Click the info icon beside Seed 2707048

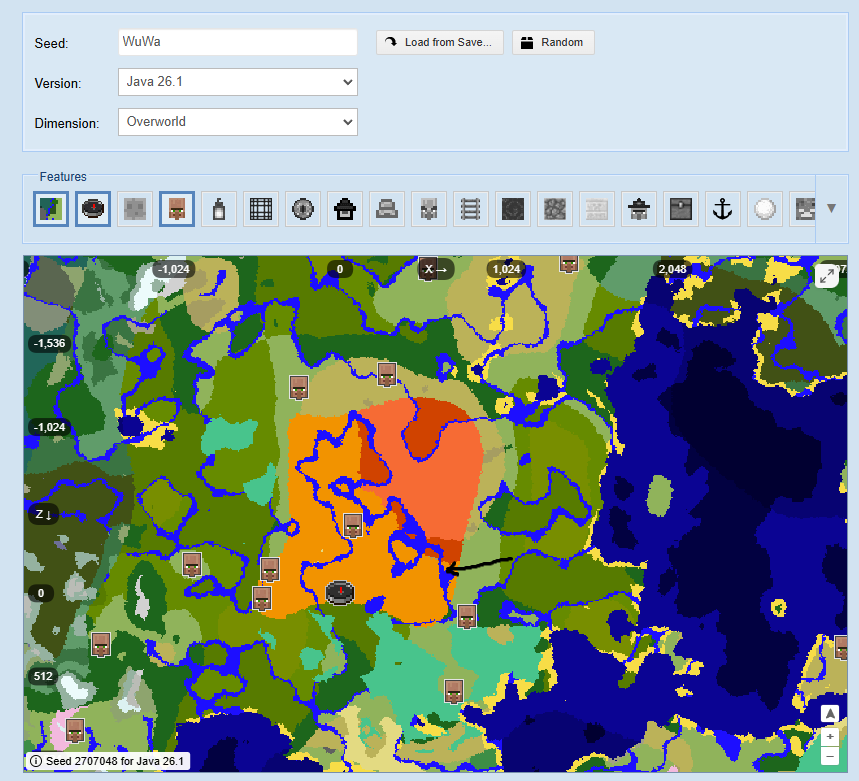click(36, 761)
